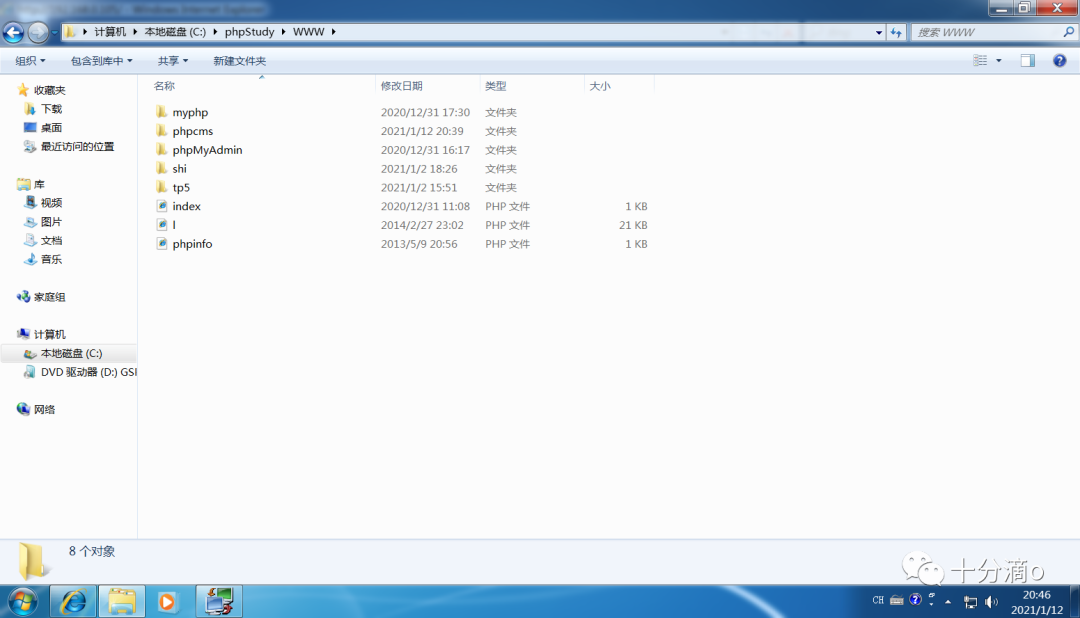Expand arrow after 计算机 in breadcrumb
This screenshot has width=1080, height=618.
coord(135,32)
